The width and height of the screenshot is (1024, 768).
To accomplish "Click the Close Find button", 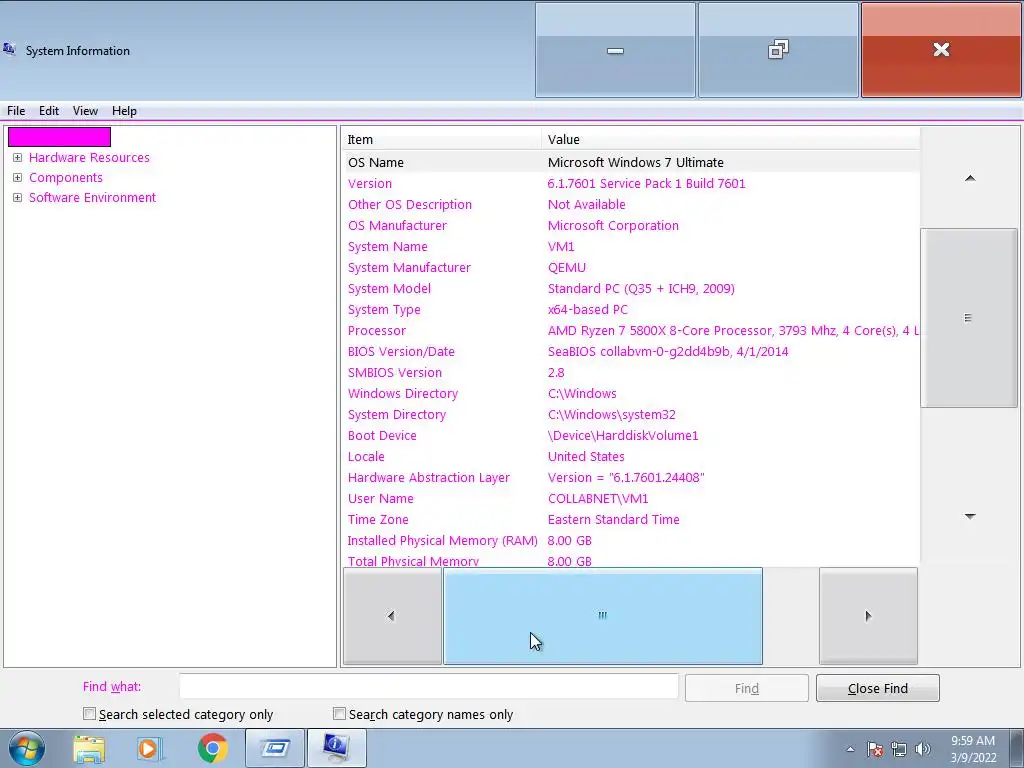I will [878, 688].
